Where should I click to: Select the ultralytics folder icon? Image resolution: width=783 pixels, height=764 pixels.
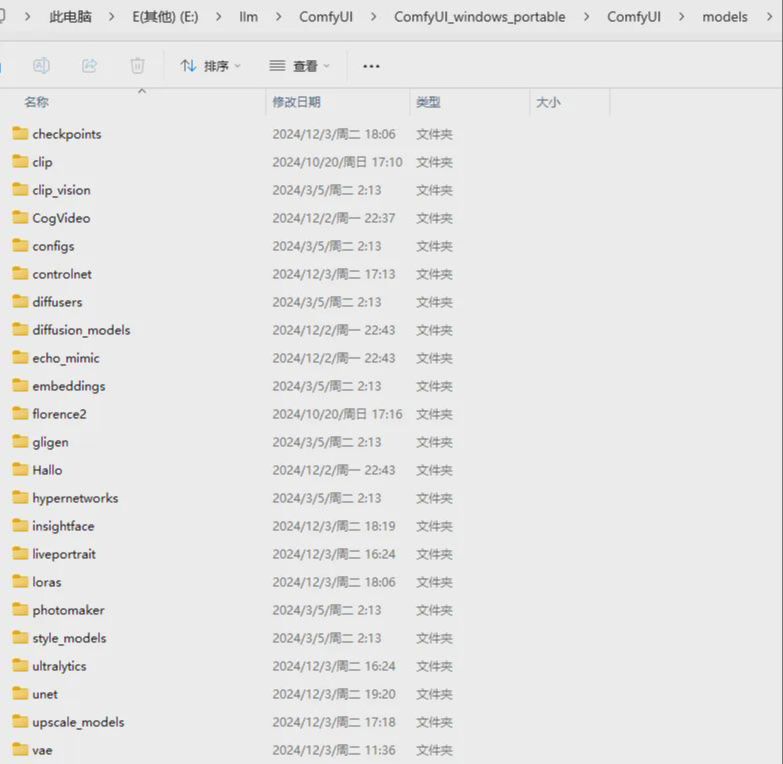click(20, 665)
